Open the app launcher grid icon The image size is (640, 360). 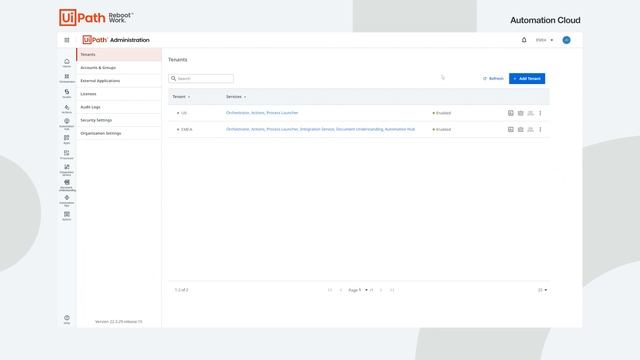coord(67,40)
